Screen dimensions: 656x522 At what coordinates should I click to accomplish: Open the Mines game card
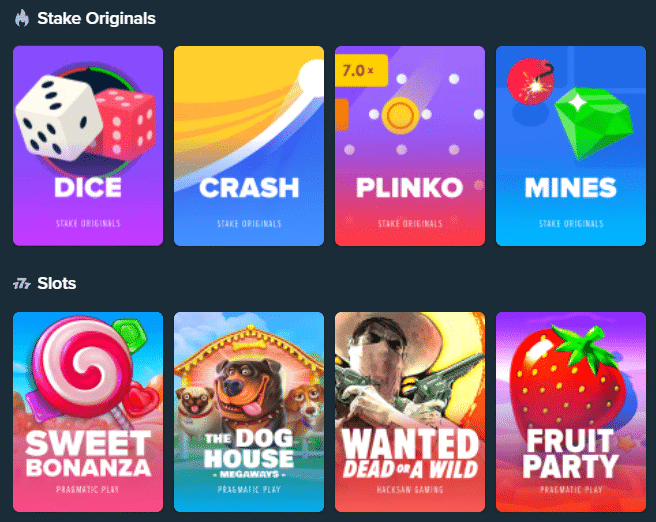(571, 146)
